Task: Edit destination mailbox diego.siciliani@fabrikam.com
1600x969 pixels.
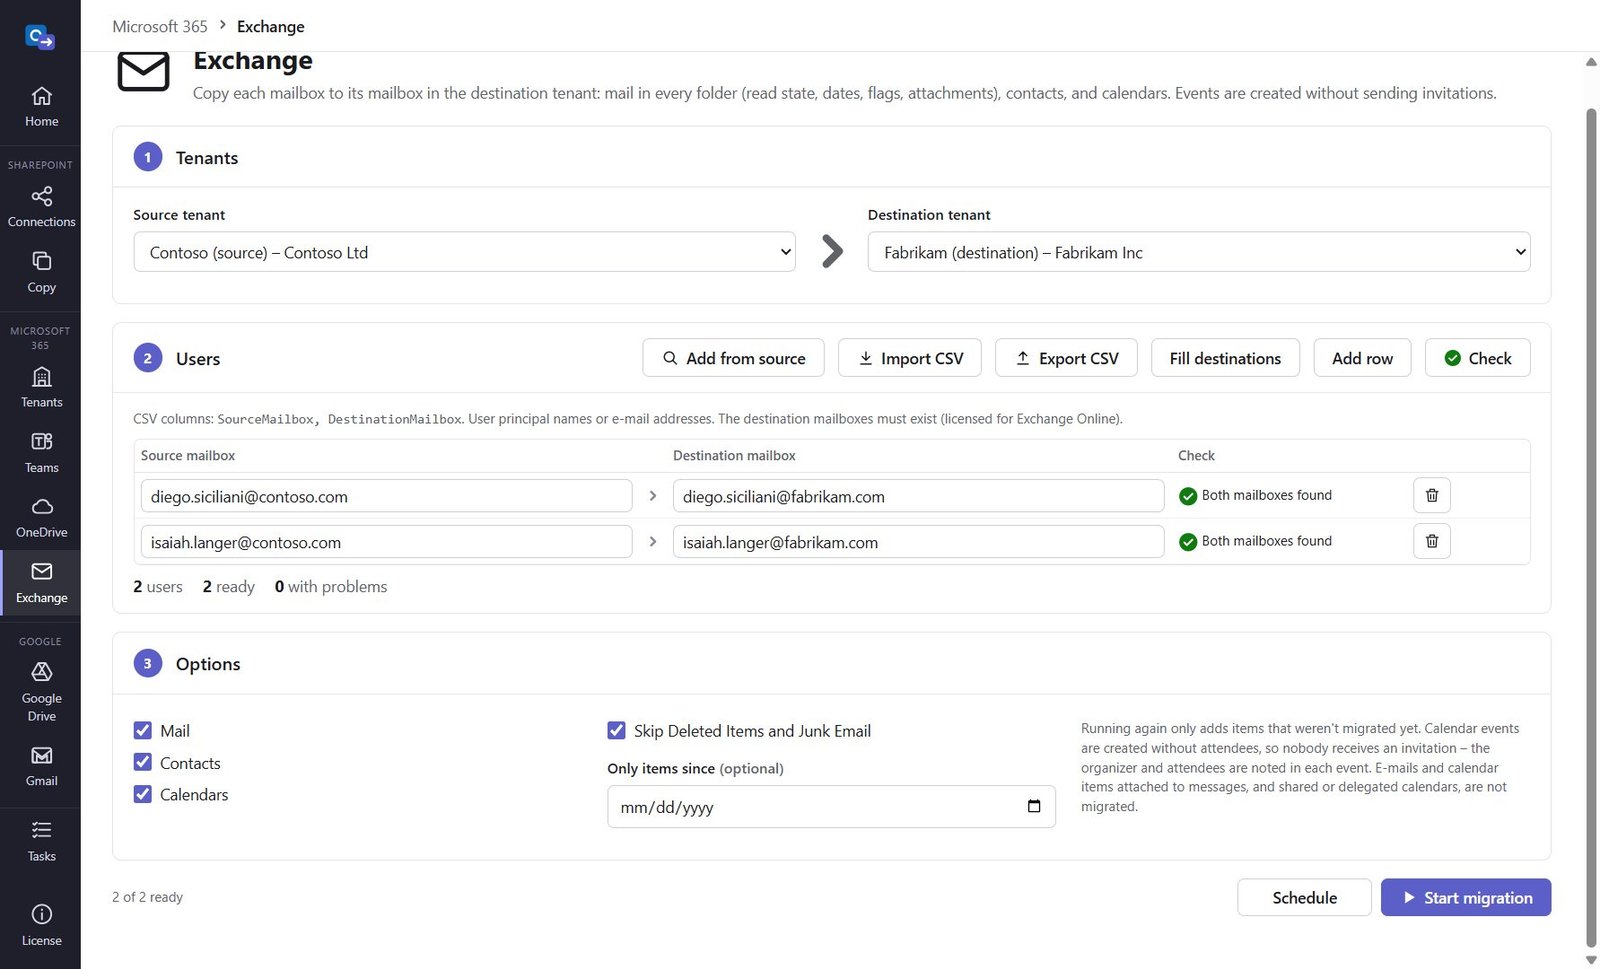Action: pyautogui.click(x=918, y=496)
